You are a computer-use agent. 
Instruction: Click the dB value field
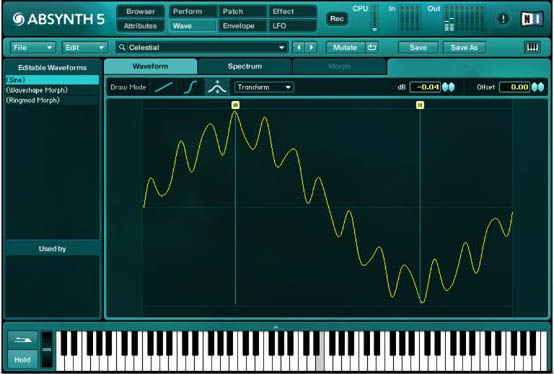click(x=425, y=87)
